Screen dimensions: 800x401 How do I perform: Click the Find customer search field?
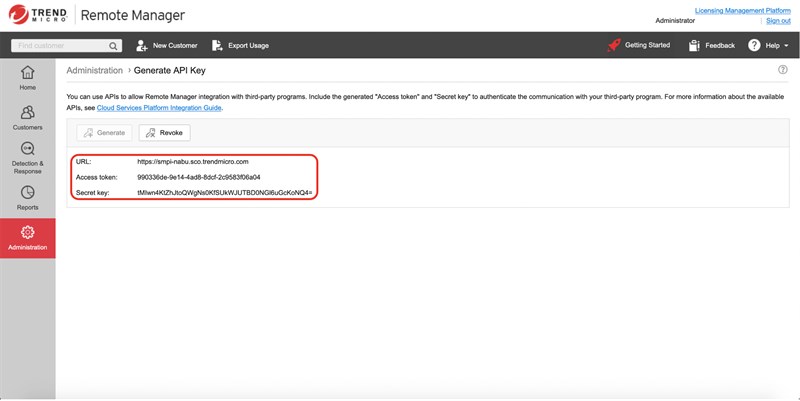(x=60, y=45)
